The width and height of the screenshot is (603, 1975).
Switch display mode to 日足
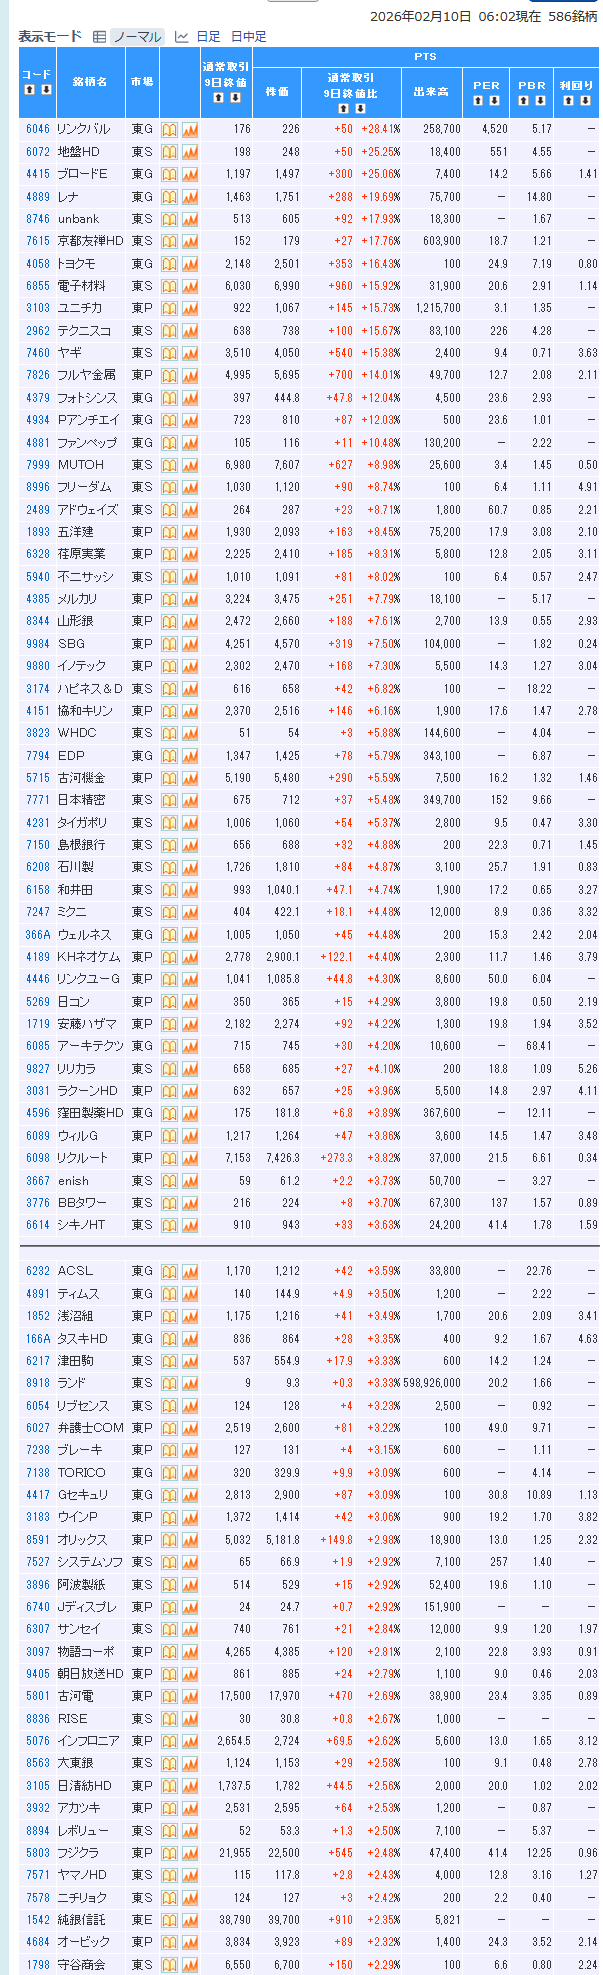click(208, 37)
